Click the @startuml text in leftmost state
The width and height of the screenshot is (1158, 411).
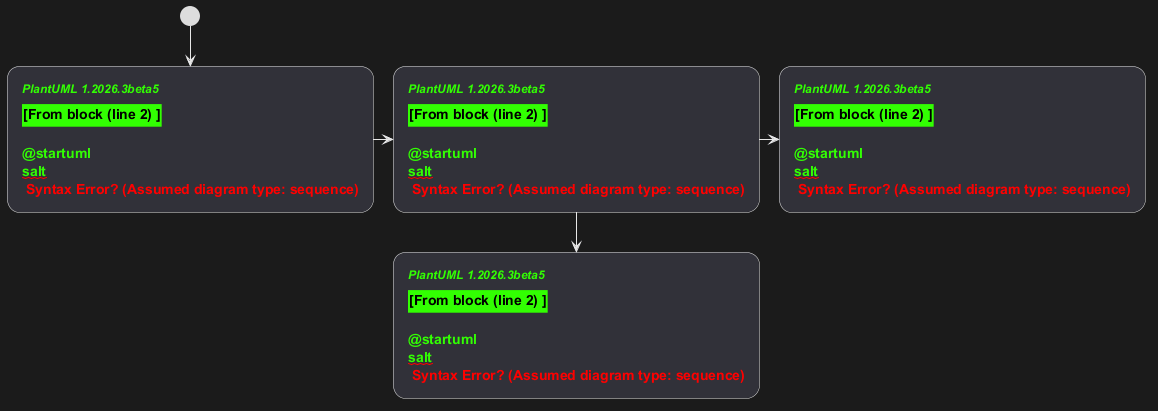(x=56, y=153)
